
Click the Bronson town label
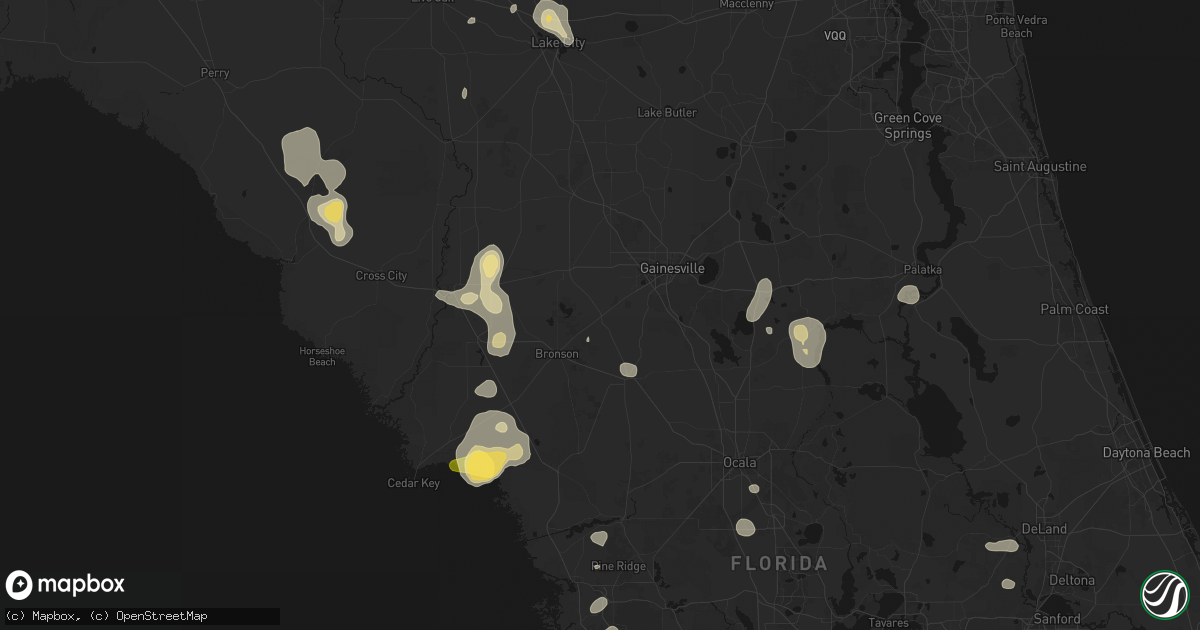(x=556, y=354)
